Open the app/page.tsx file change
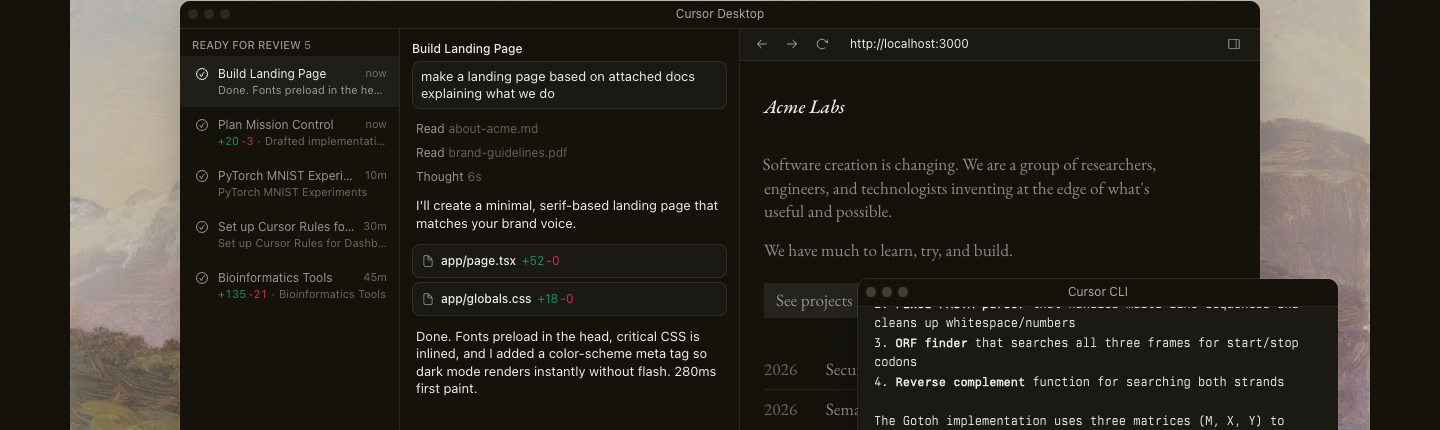Image resolution: width=1440 pixels, height=430 pixels. 569,261
